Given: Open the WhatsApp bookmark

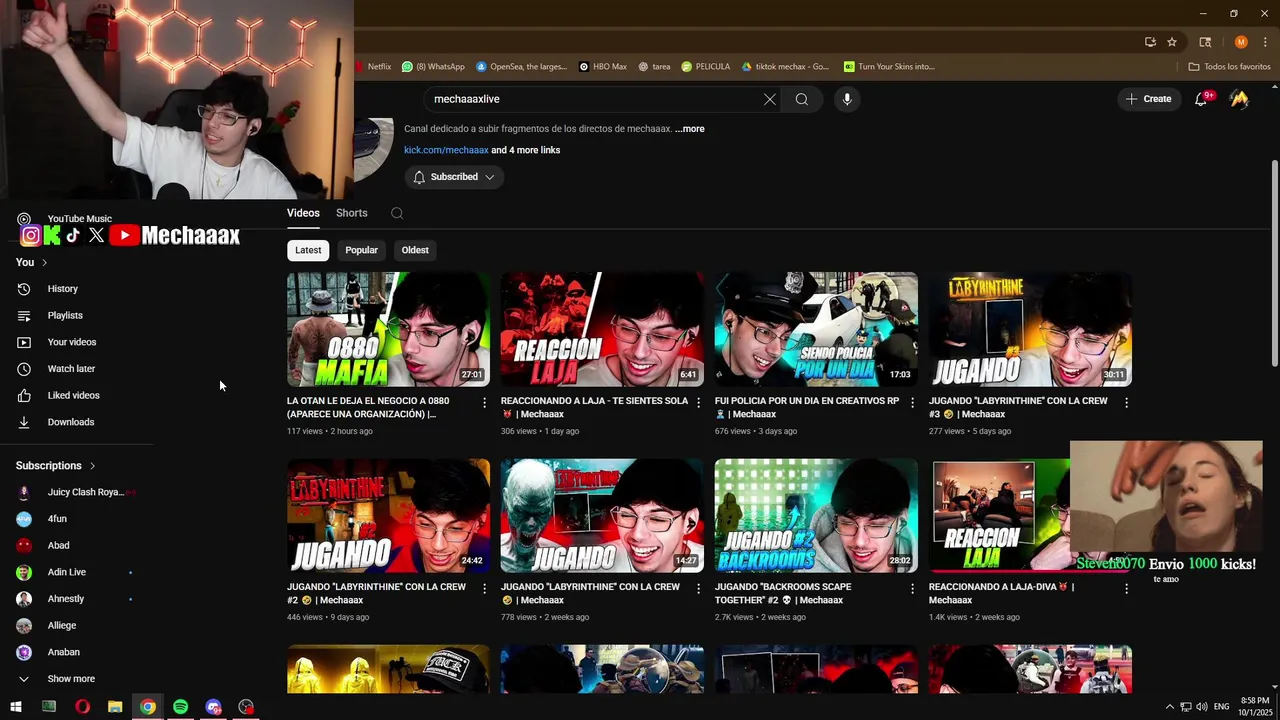Looking at the screenshot, I should pyautogui.click(x=433, y=67).
